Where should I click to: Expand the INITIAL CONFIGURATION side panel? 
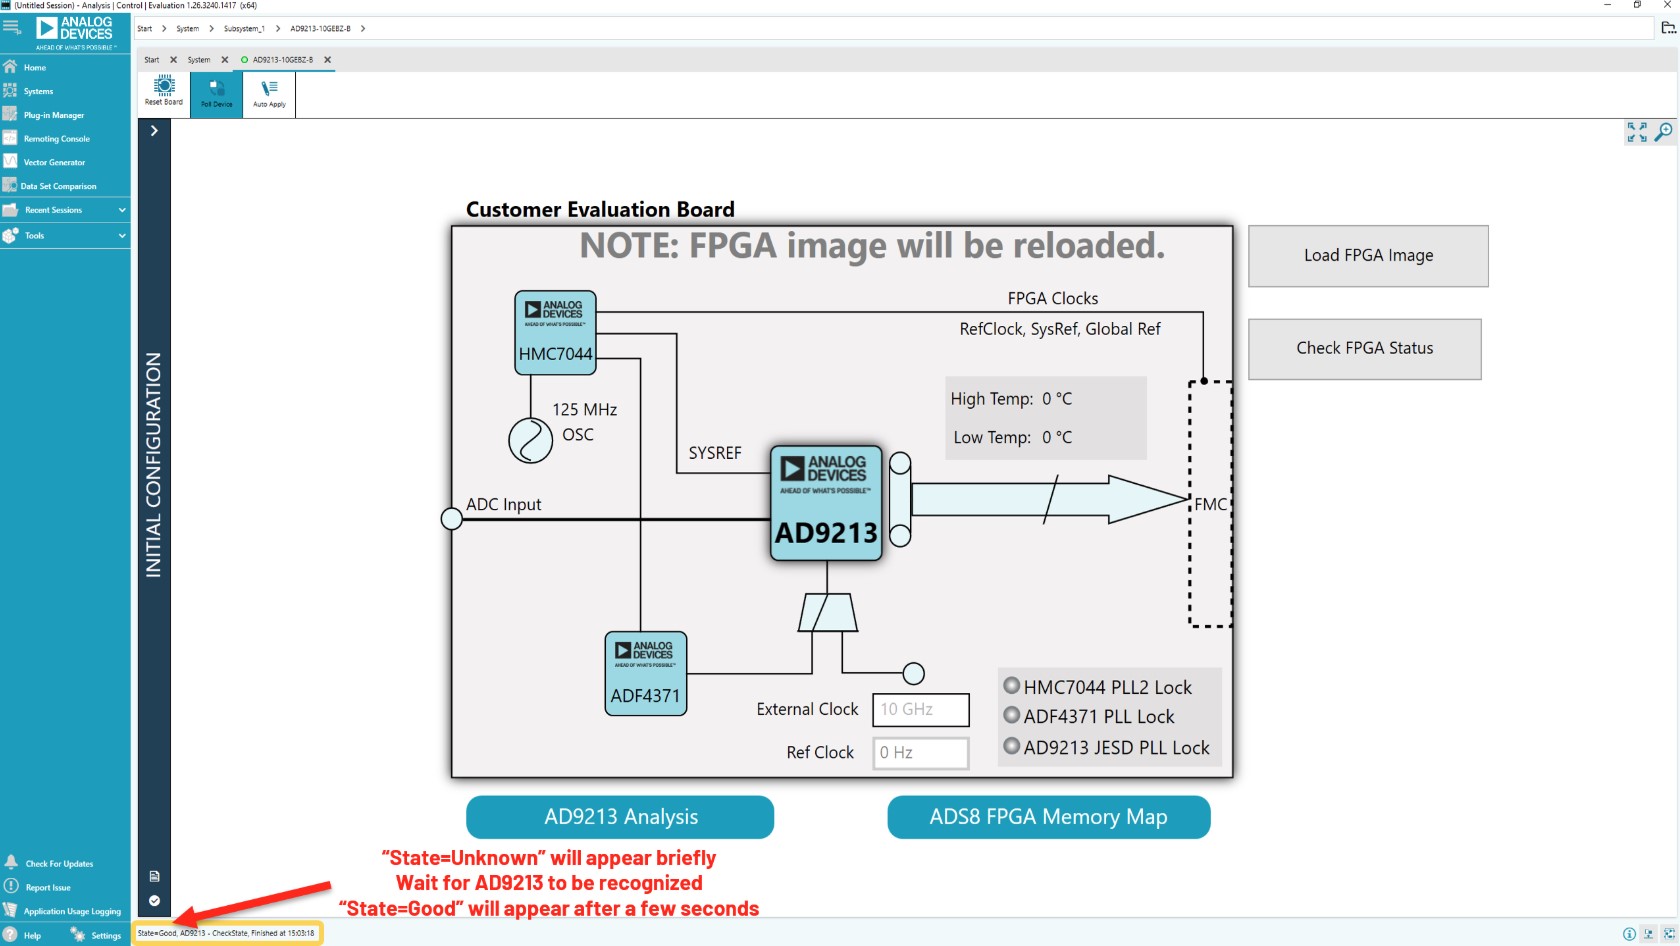point(154,130)
